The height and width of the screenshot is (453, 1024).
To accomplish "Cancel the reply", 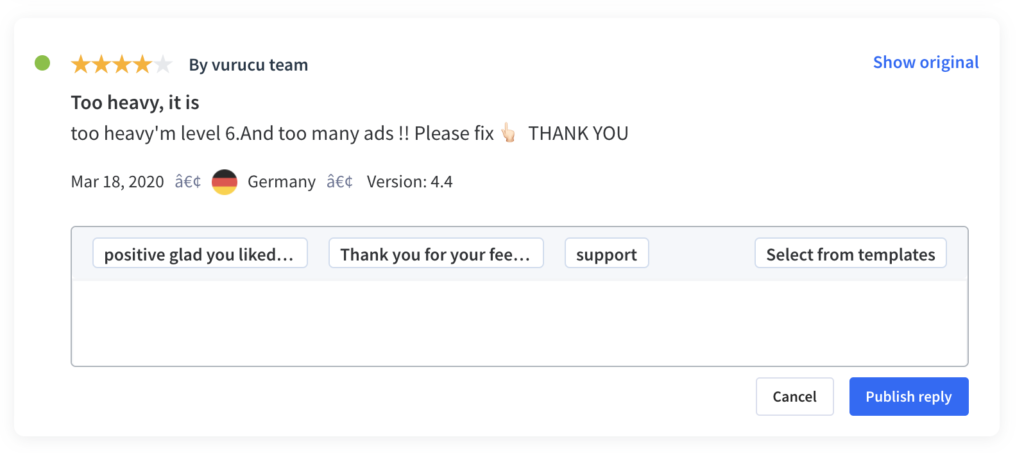I will 795,397.
